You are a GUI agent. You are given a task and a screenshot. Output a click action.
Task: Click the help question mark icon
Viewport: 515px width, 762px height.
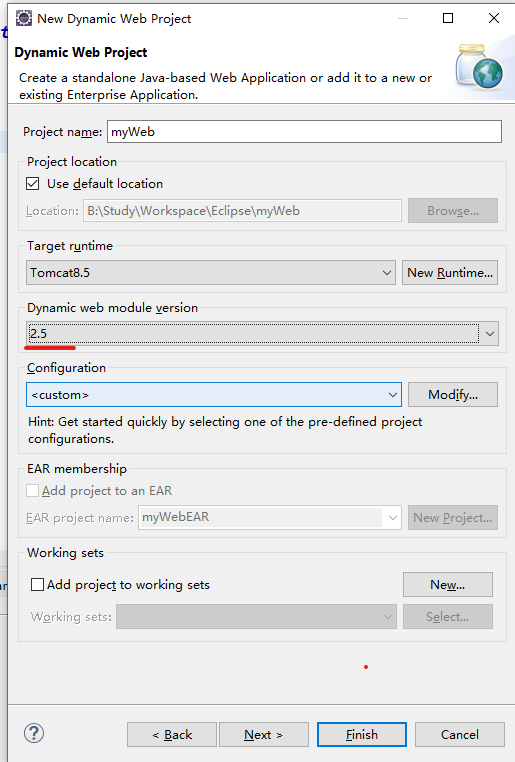tap(34, 733)
